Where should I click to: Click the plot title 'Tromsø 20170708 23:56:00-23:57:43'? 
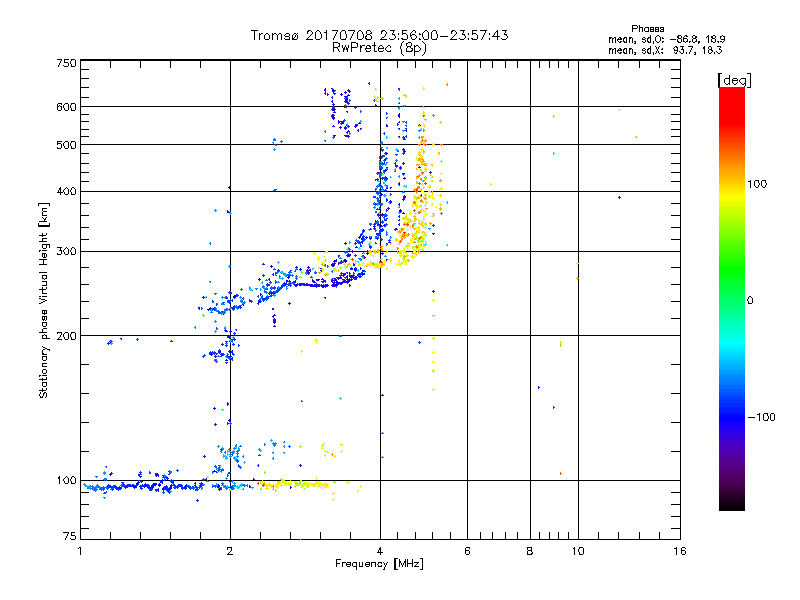click(x=379, y=35)
